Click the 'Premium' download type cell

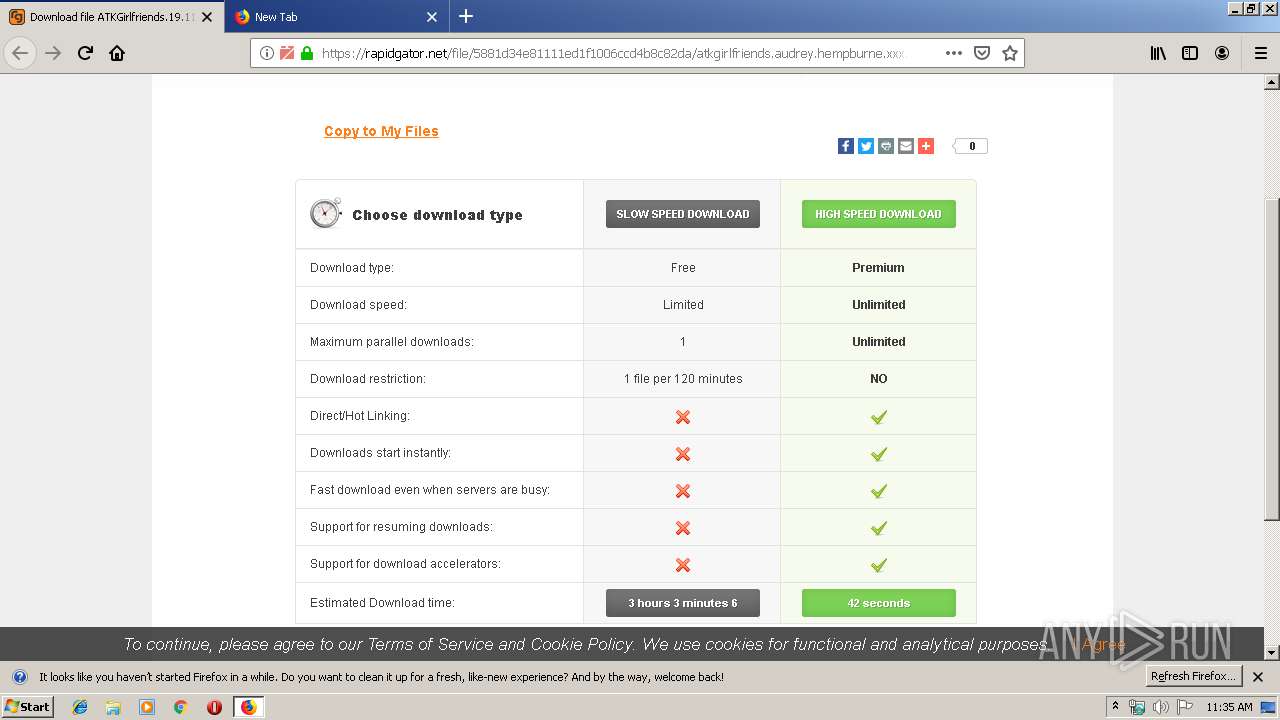tap(878, 268)
